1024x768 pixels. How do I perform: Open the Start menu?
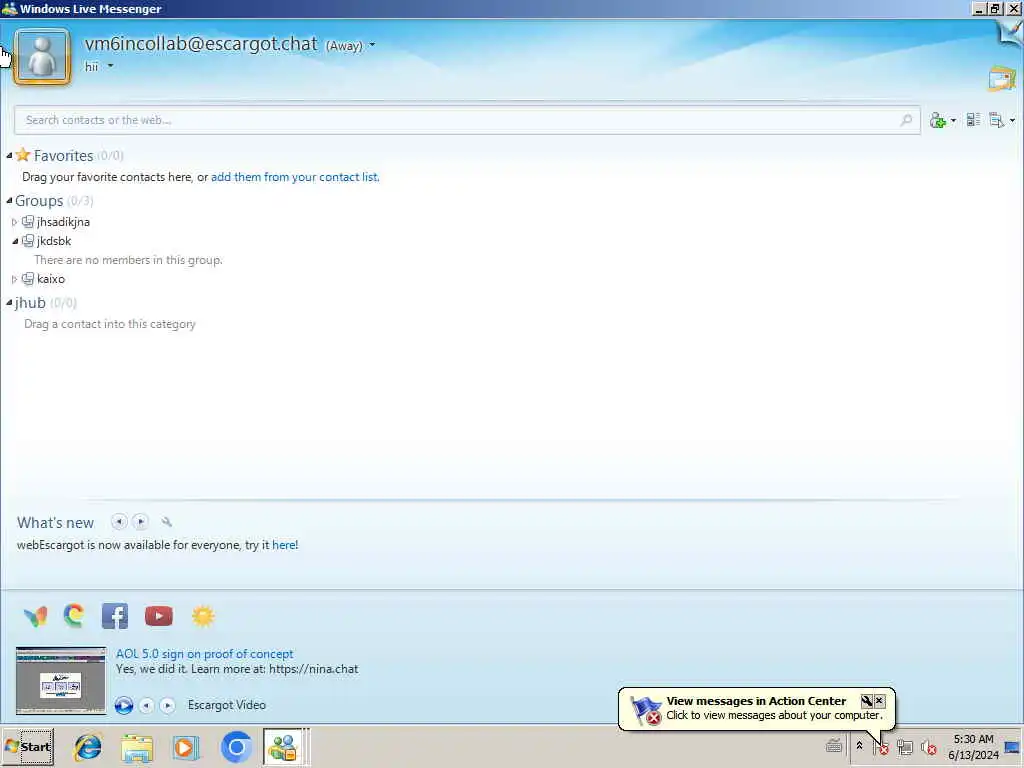pos(28,746)
